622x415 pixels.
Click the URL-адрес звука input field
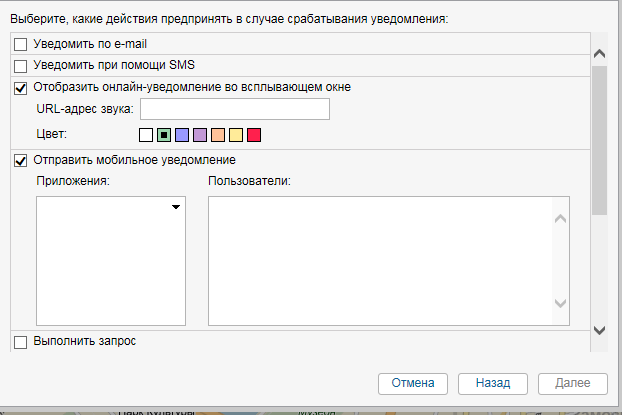click(235, 109)
